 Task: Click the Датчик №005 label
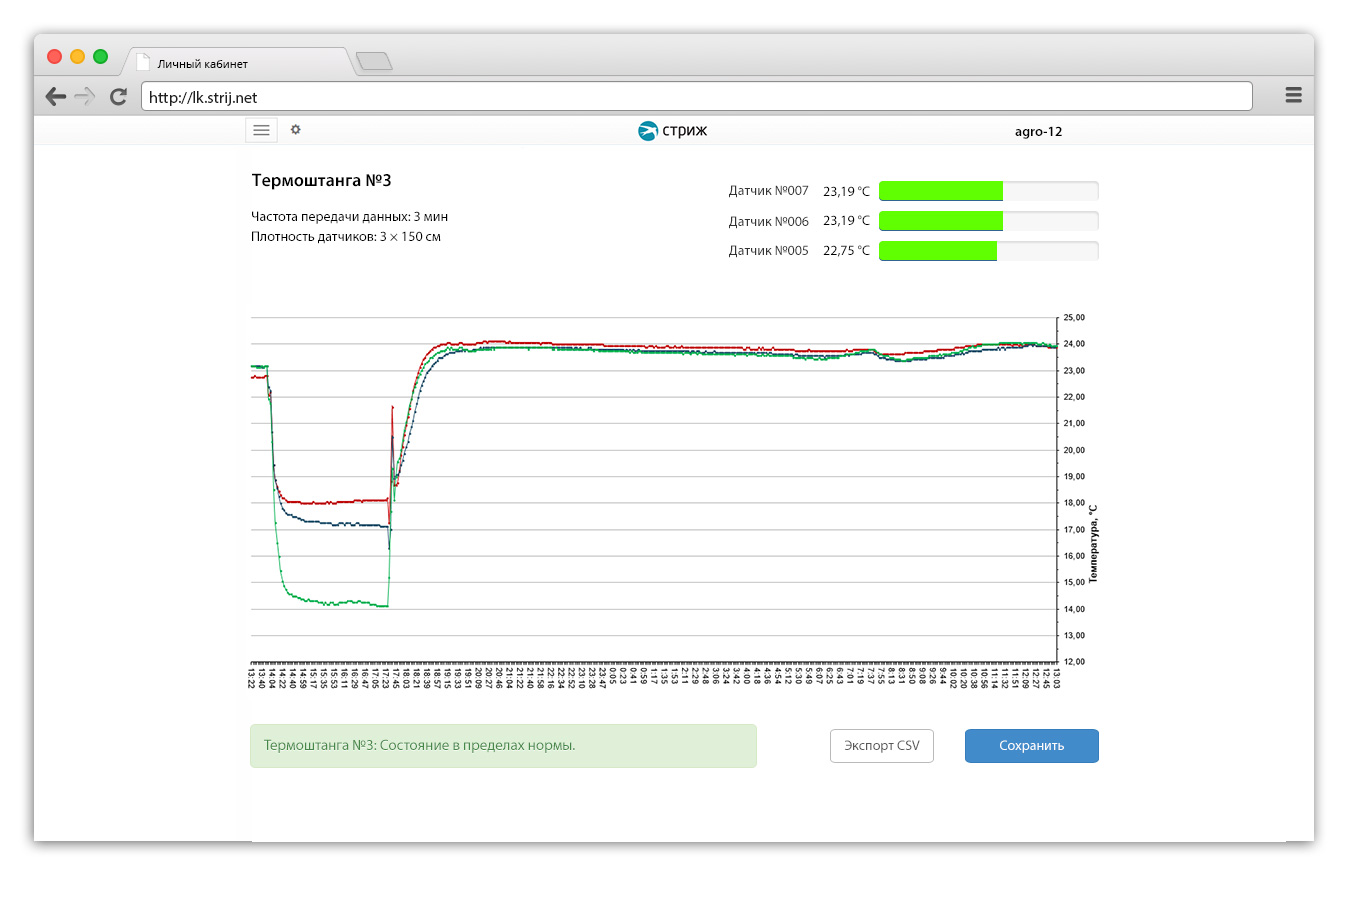point(768,251)
